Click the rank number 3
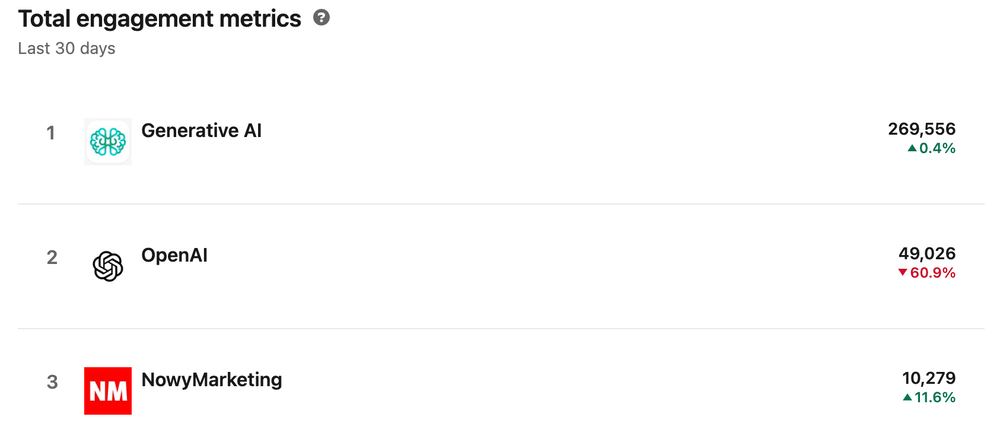The width and height of the screenshot is (1000, 439). coord(52,382)
